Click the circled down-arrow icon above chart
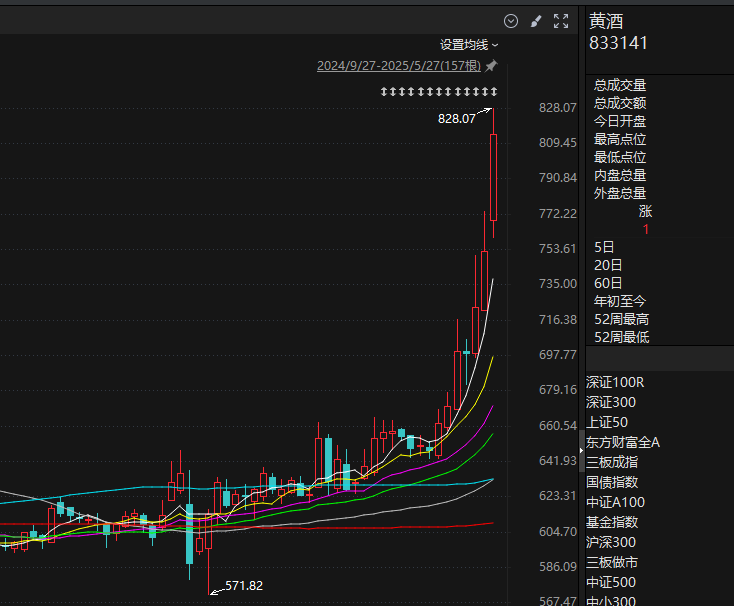734x606 pixels. tap(511, 21)
